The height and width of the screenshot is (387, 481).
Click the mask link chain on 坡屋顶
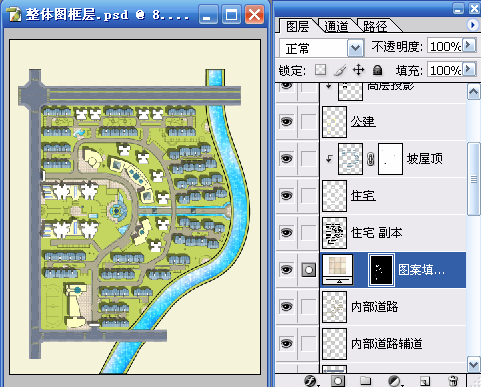[x=370, y=159]
